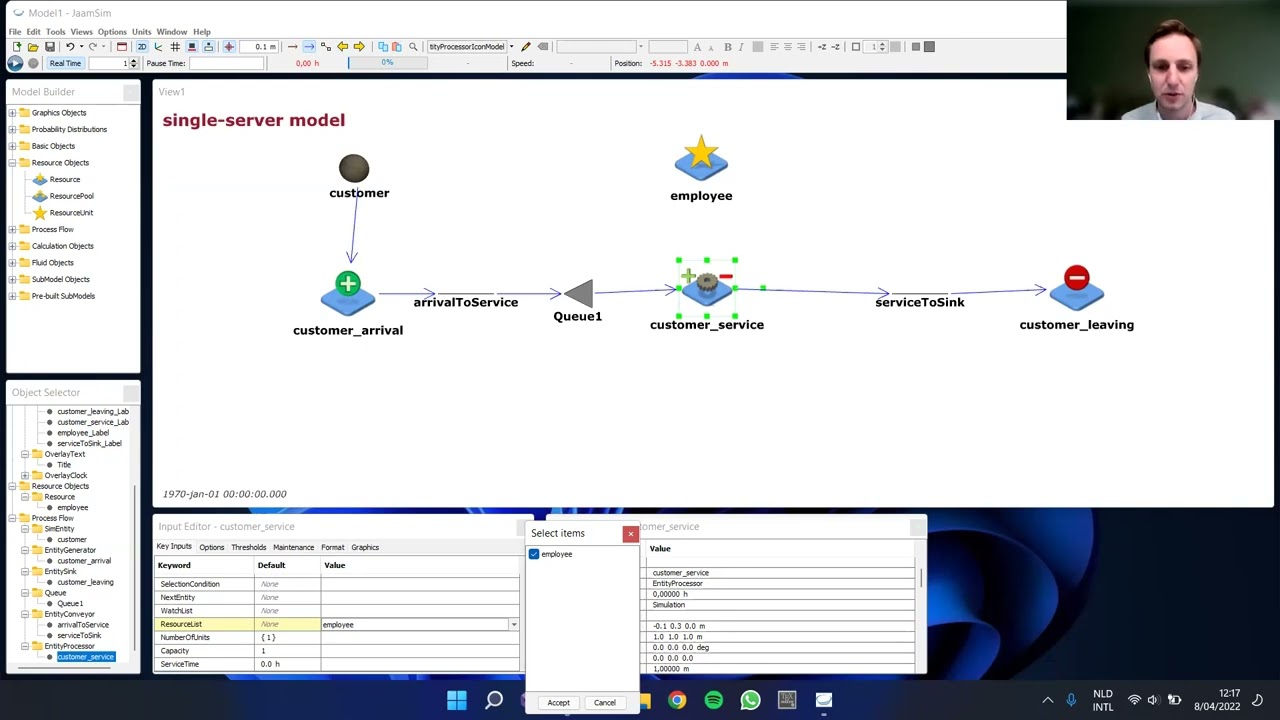
Task: Switch to the Maintenance tab
Action: (293, 547)
